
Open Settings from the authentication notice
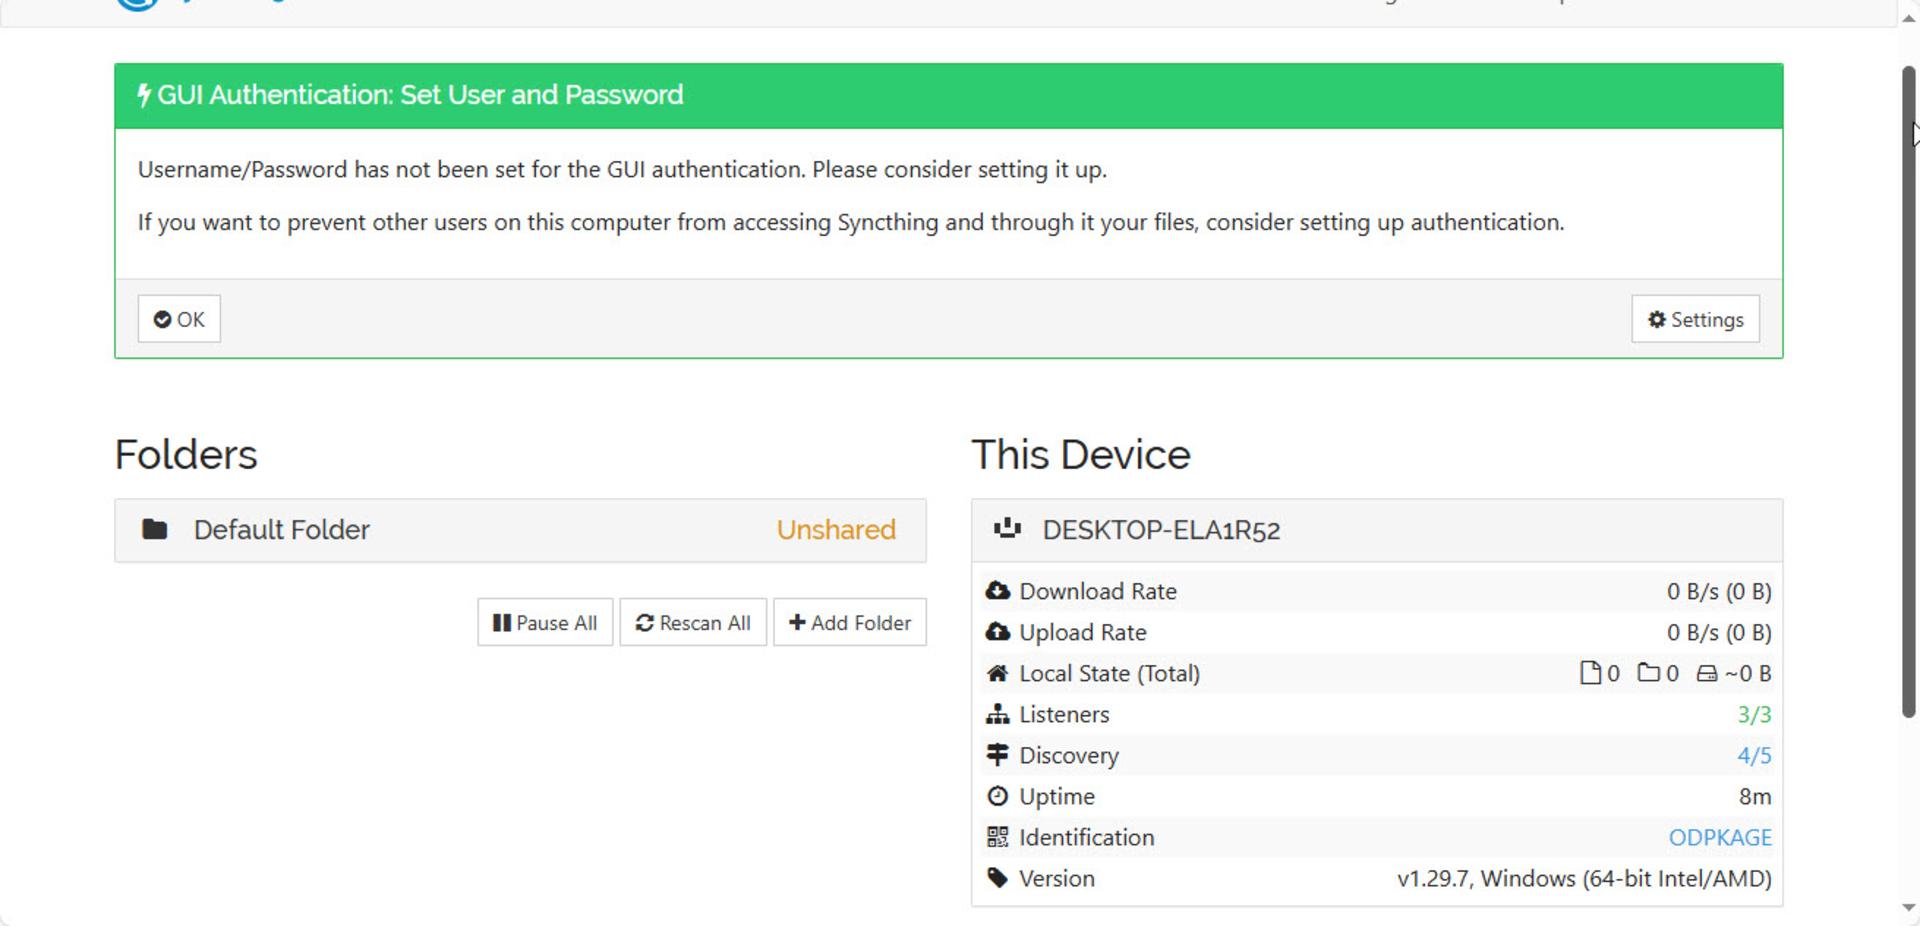pos(1695,319)
